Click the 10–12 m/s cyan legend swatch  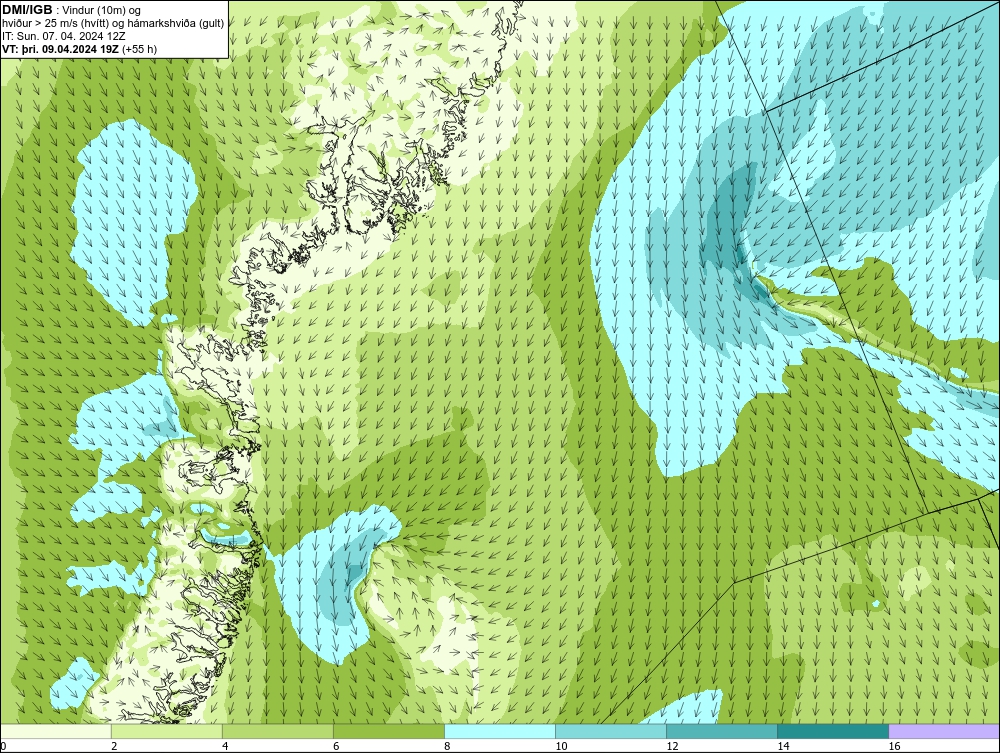(610, 731)
